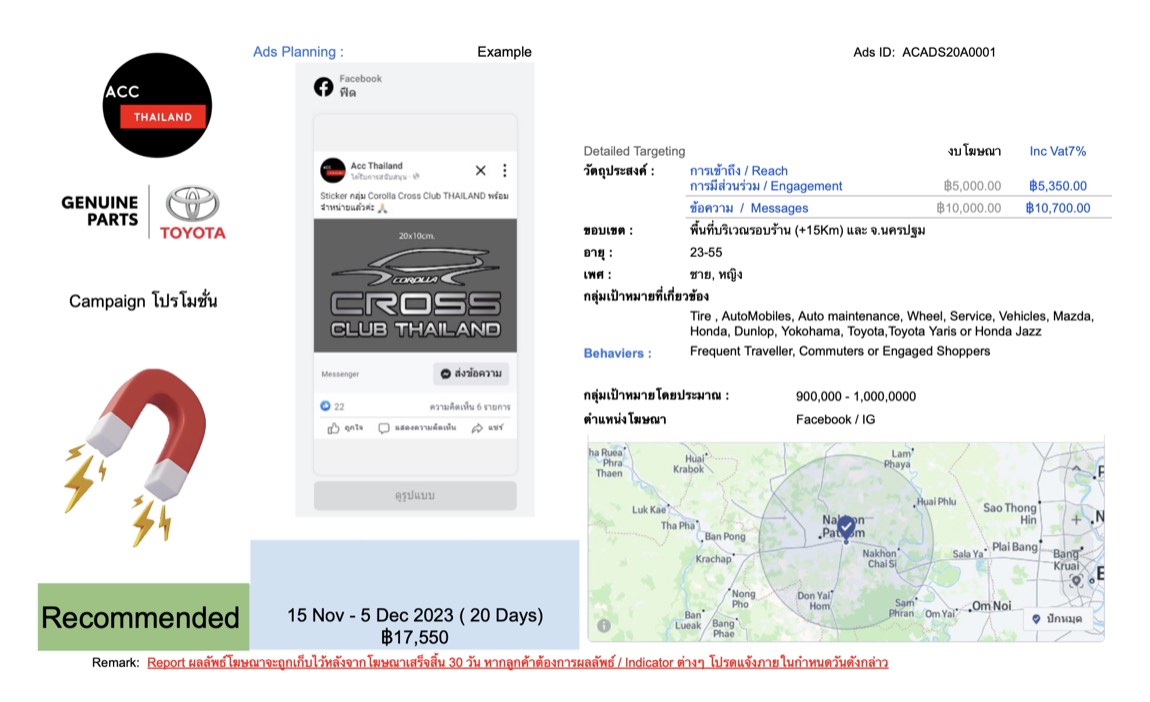Click the Frequent Traveller behaviors text
The height and width of the screenshot is (702, 1150).
[840, 351]
